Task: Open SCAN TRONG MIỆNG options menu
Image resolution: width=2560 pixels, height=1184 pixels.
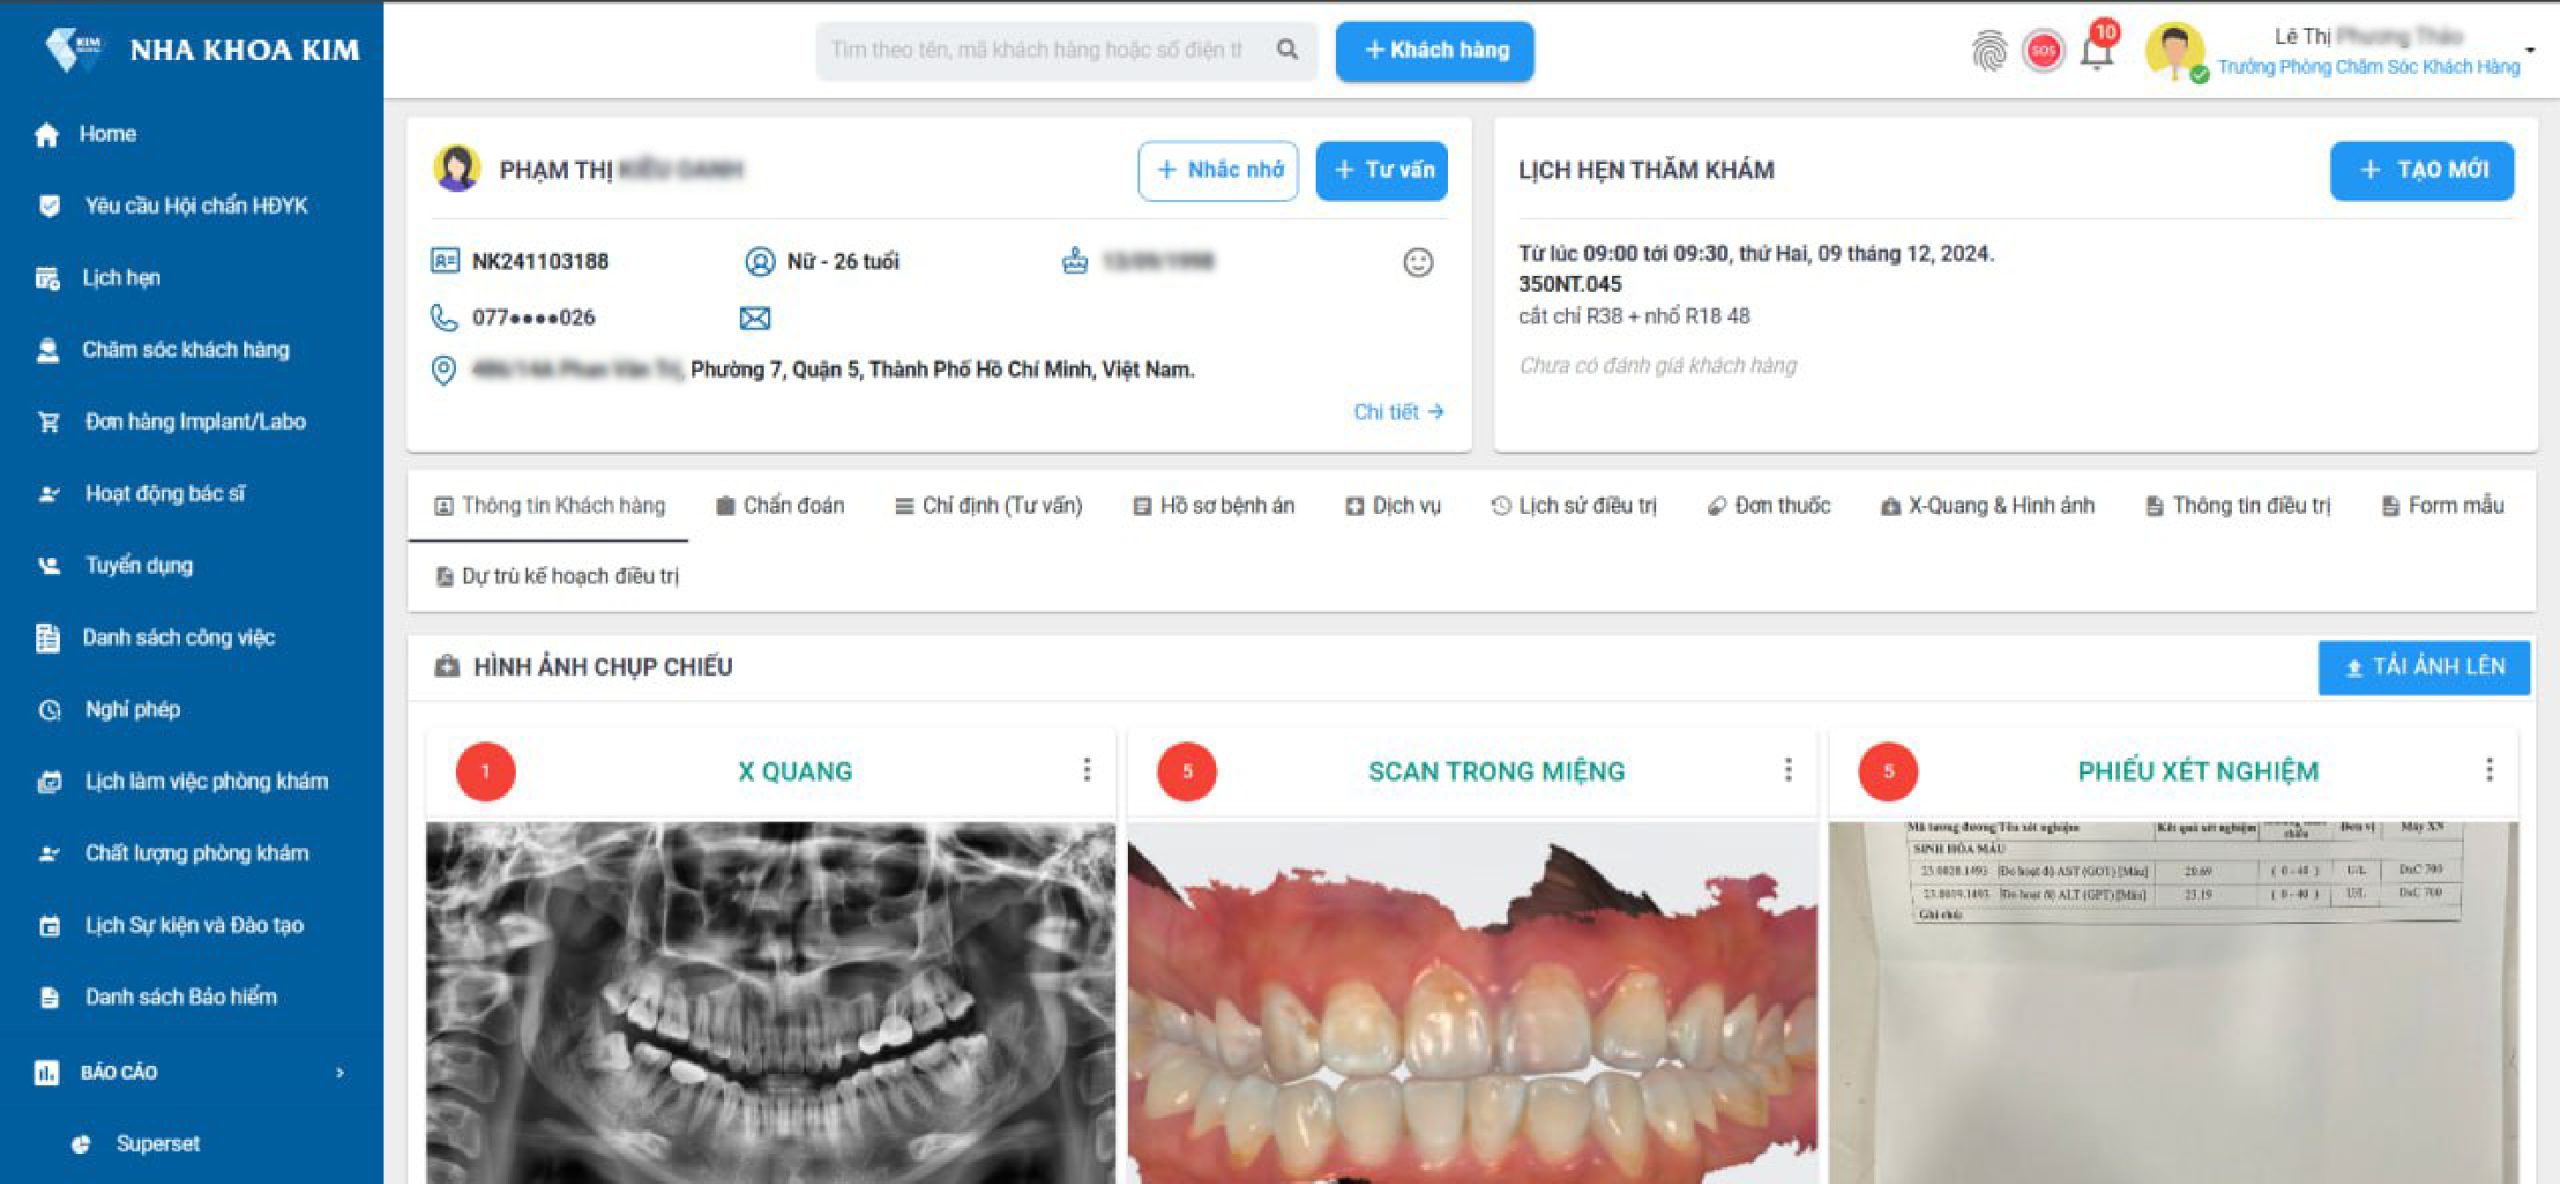Action: click(x=1788, y=770)
